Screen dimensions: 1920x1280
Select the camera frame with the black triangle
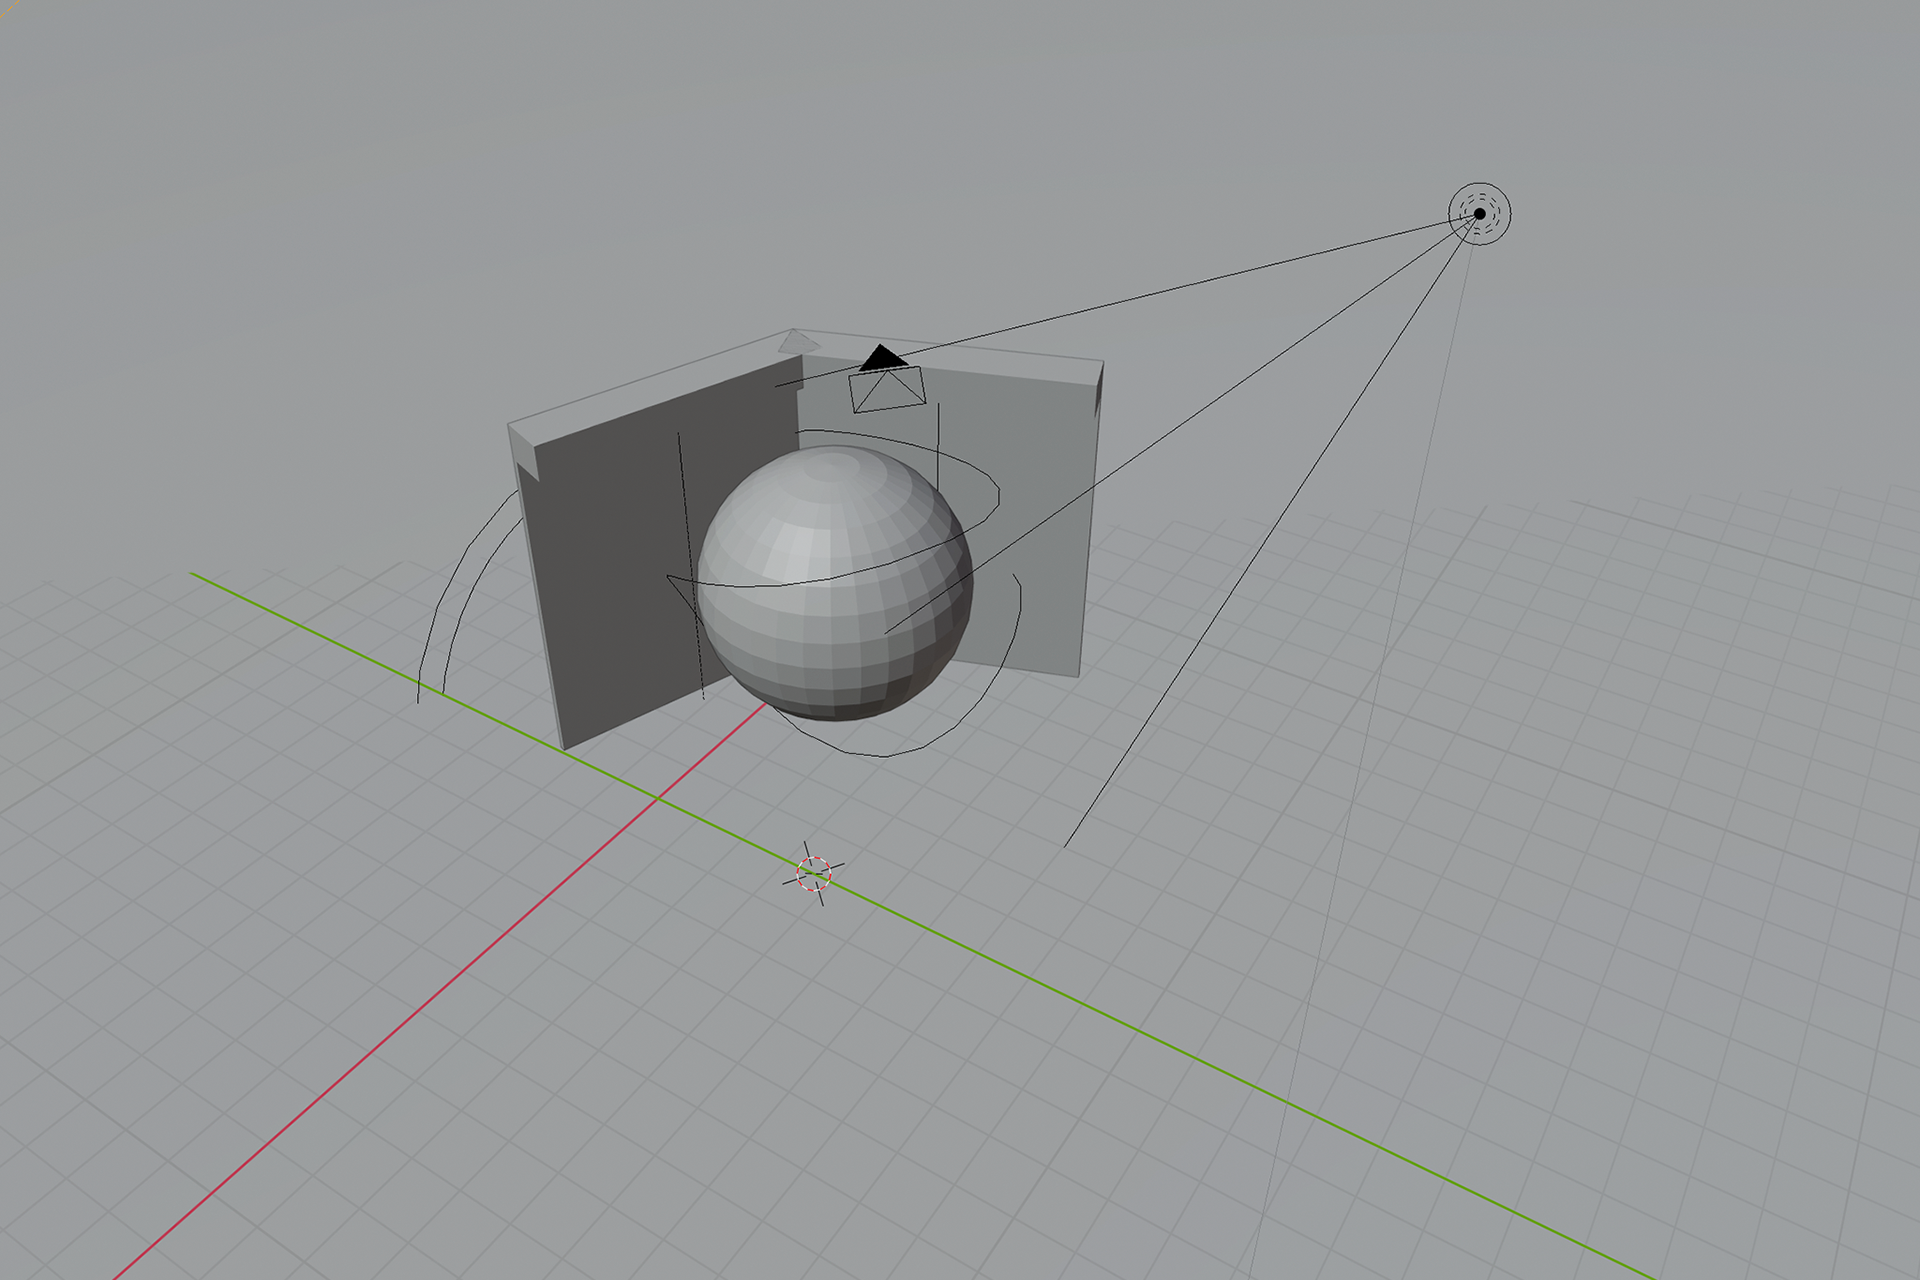886,379
